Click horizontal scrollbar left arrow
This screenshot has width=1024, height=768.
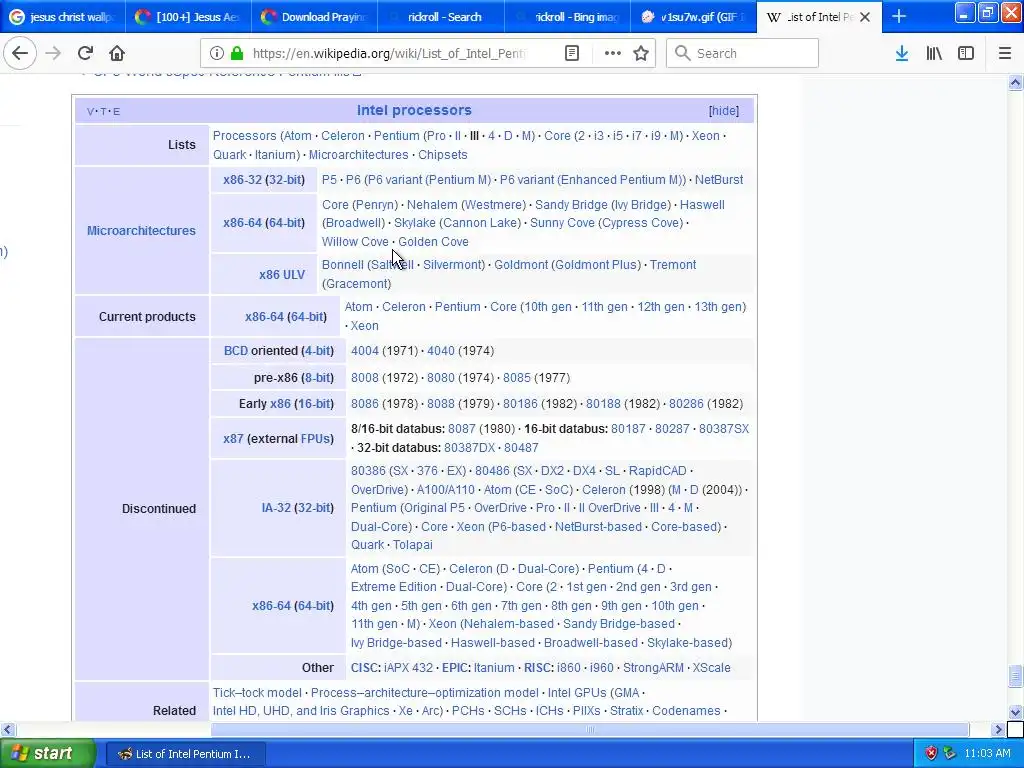(7, 729)
